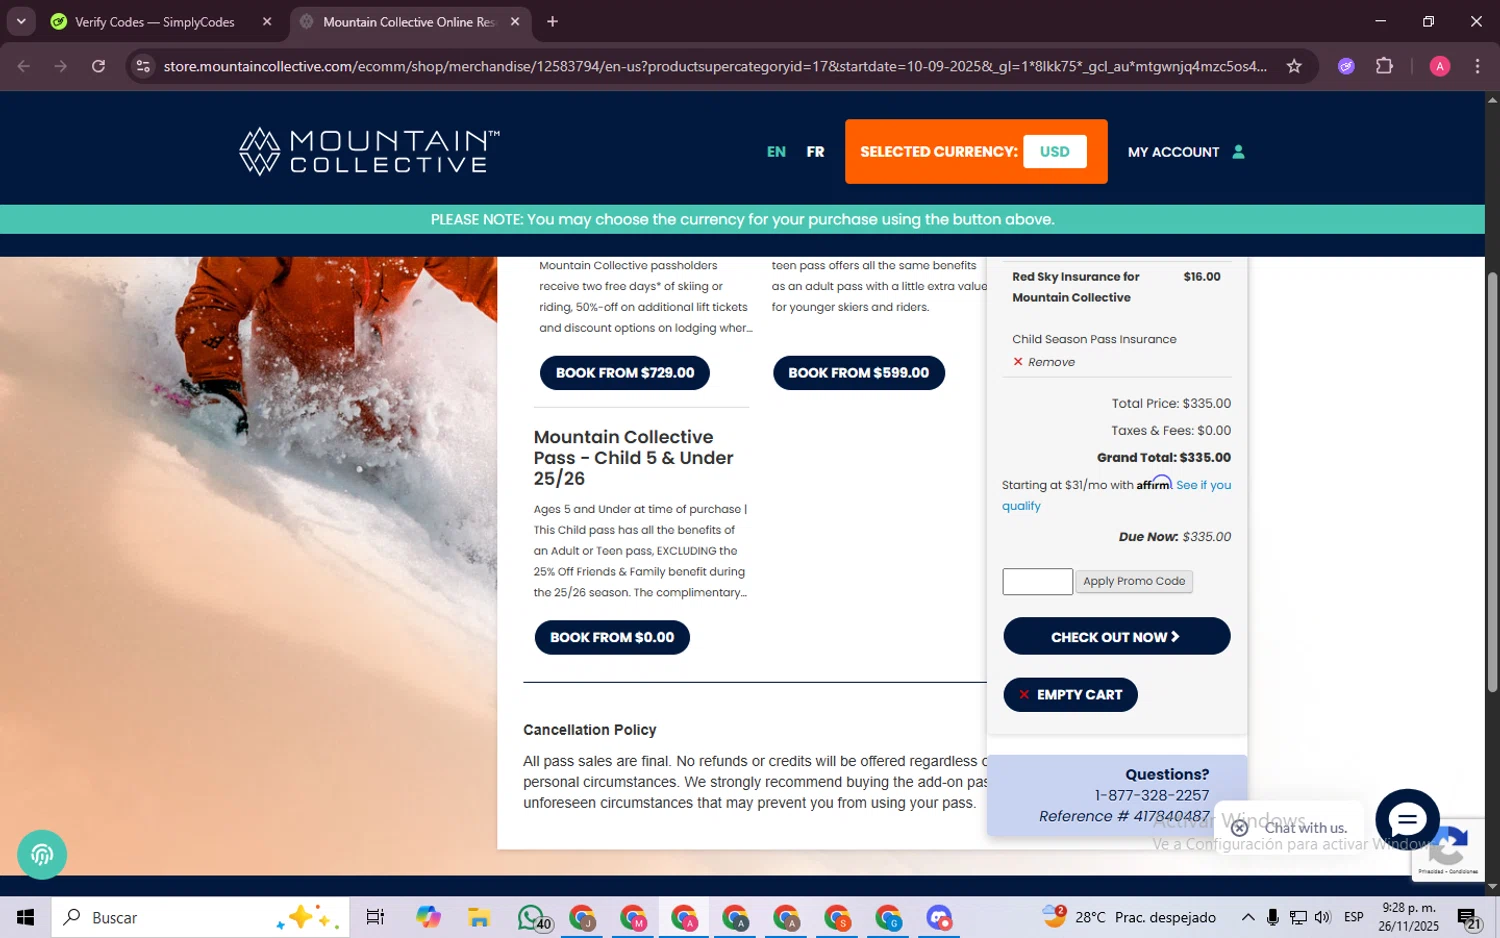The height and width of the screenshot is (938, 1500).
Task: Switch language to EN
Action: click(x=776, y=152)
